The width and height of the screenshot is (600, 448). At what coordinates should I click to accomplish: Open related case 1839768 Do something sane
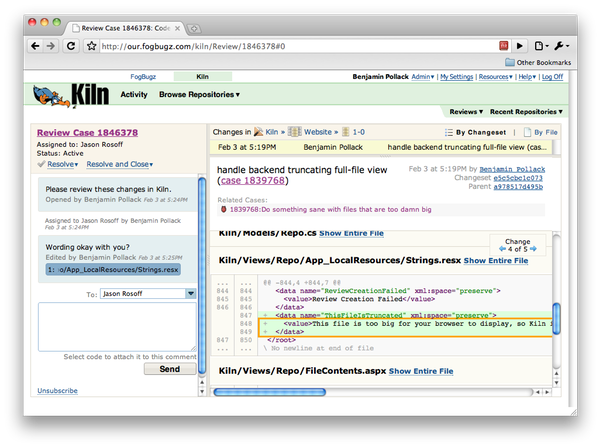[330, 209]
